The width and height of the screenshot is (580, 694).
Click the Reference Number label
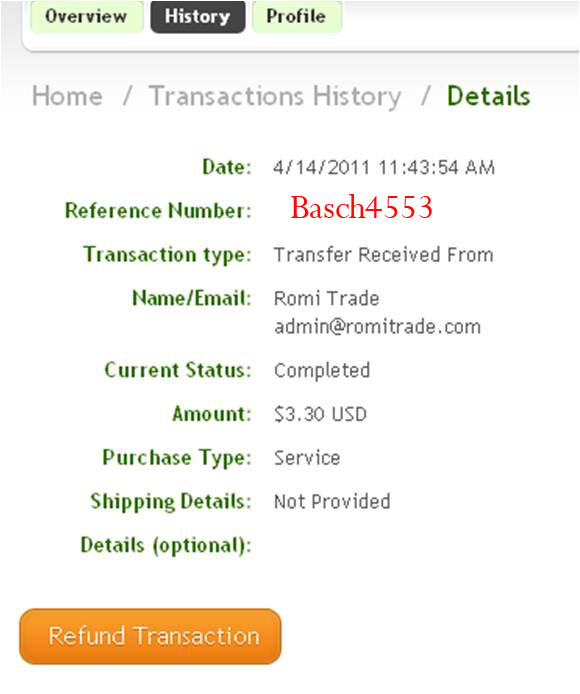click(x=158, y=210)
